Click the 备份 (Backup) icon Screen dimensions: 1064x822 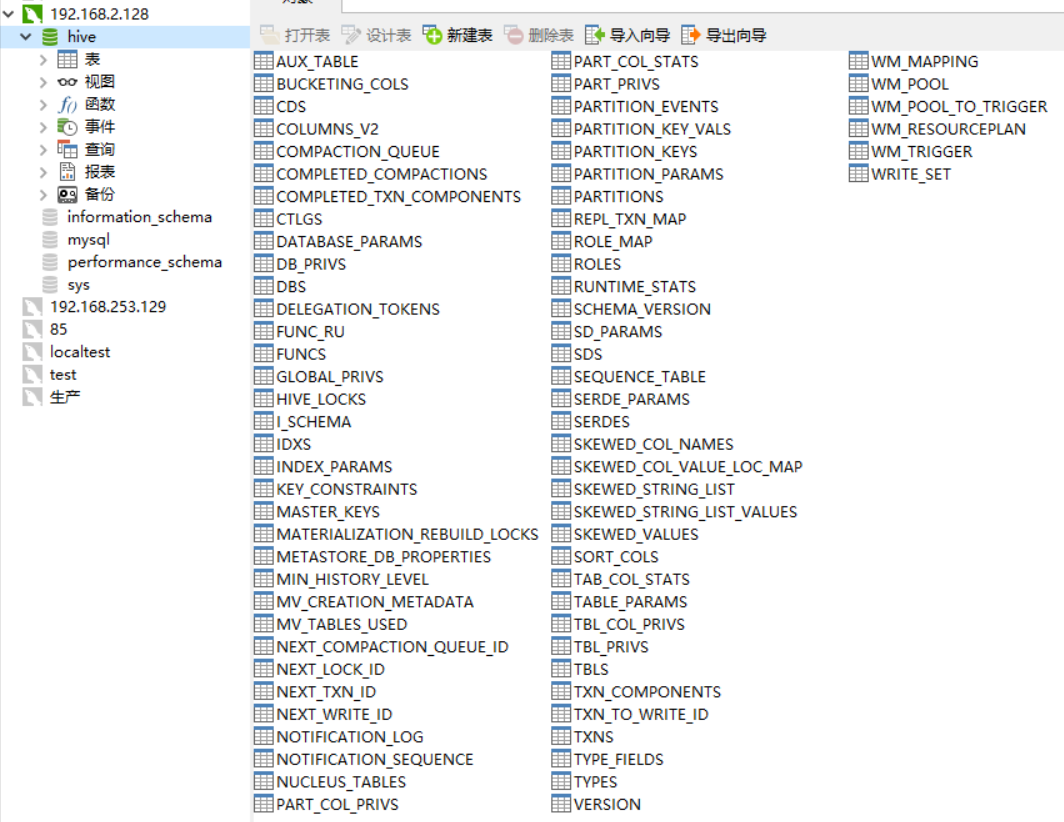point(67,195)
